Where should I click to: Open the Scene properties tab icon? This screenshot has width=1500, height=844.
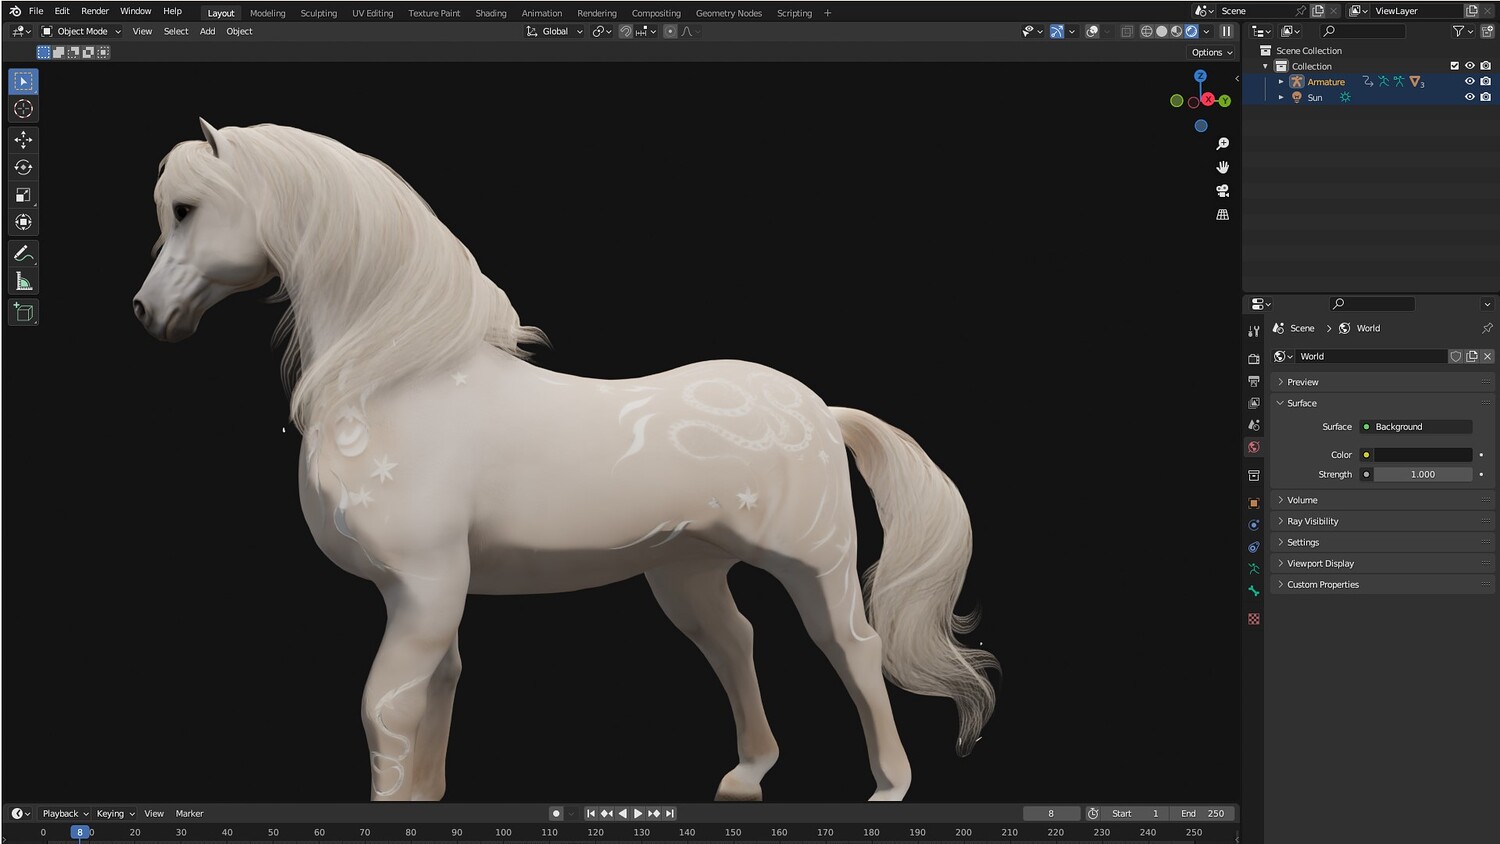click(x=1254, y=425)
